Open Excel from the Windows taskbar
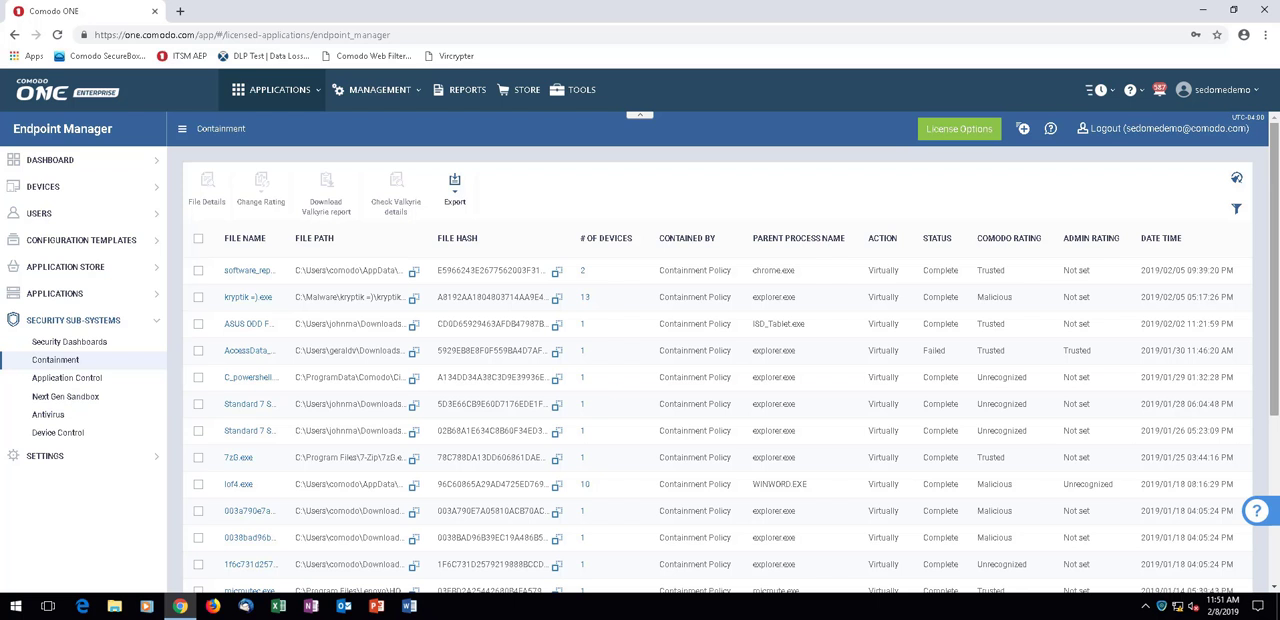Image resolution: width=1280 pixels, height=620 pixels. (278, 606)
